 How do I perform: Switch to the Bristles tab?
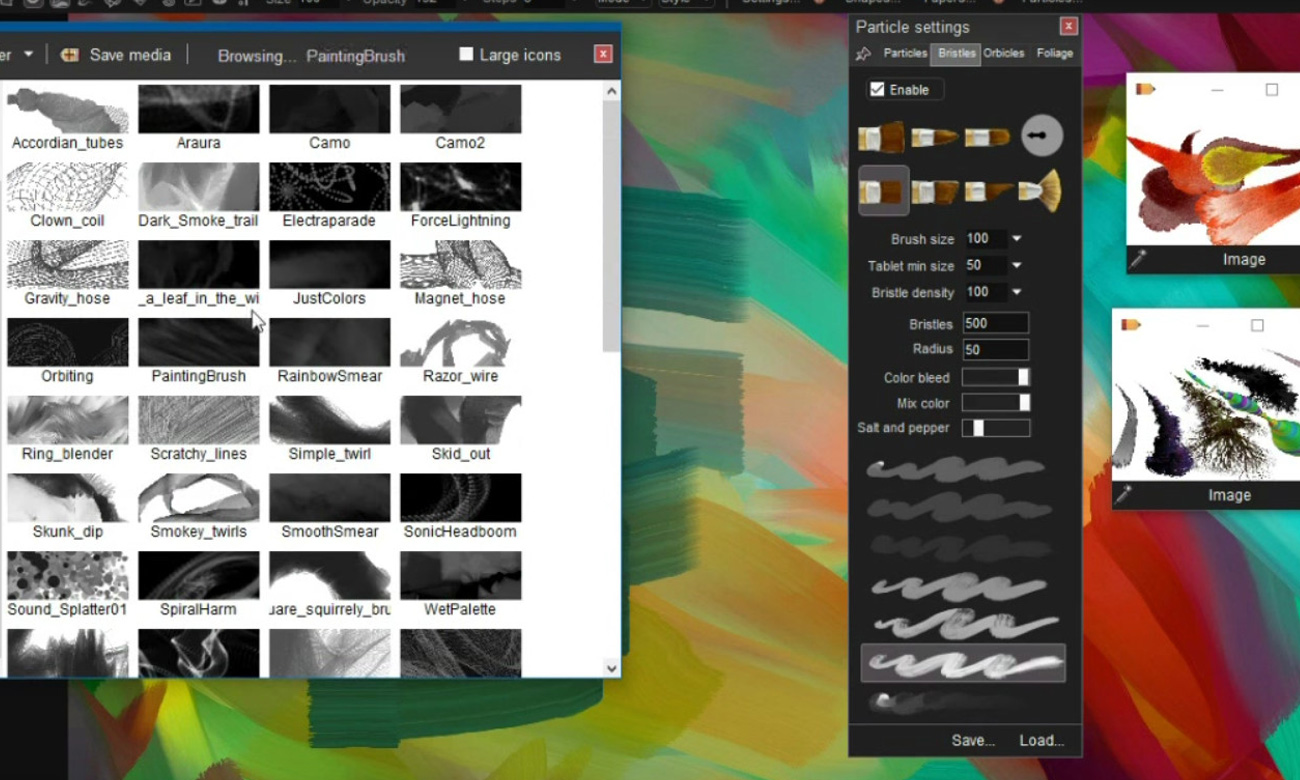pos(957,53)
